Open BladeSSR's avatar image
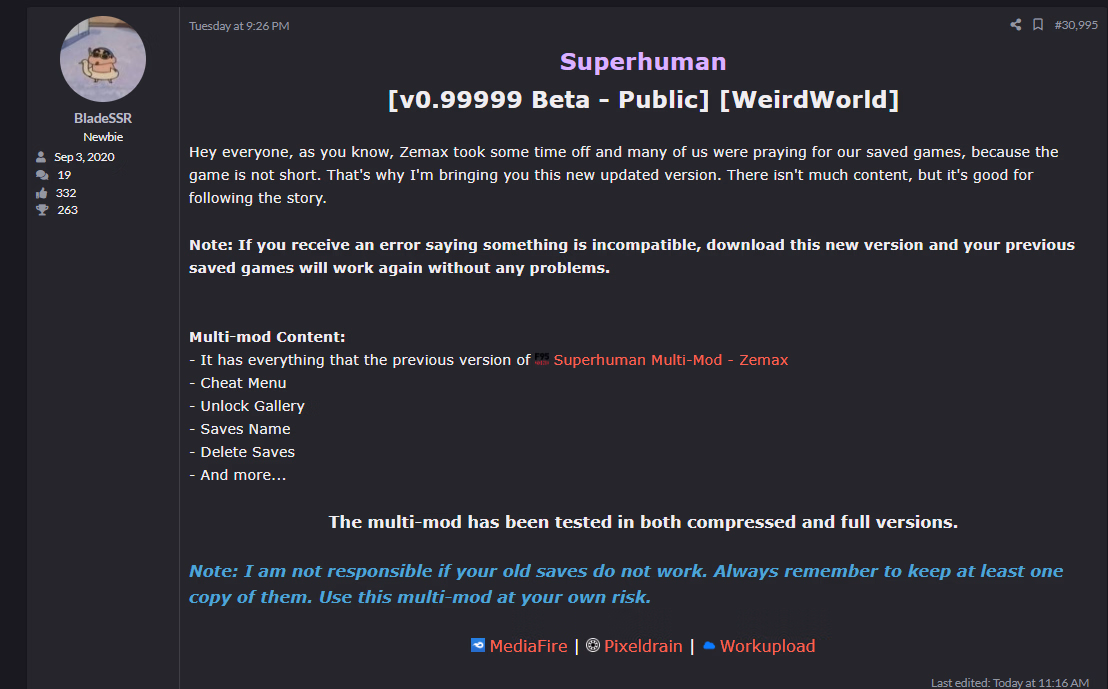This screenshot has height=689, width=1108. (103, 58)
